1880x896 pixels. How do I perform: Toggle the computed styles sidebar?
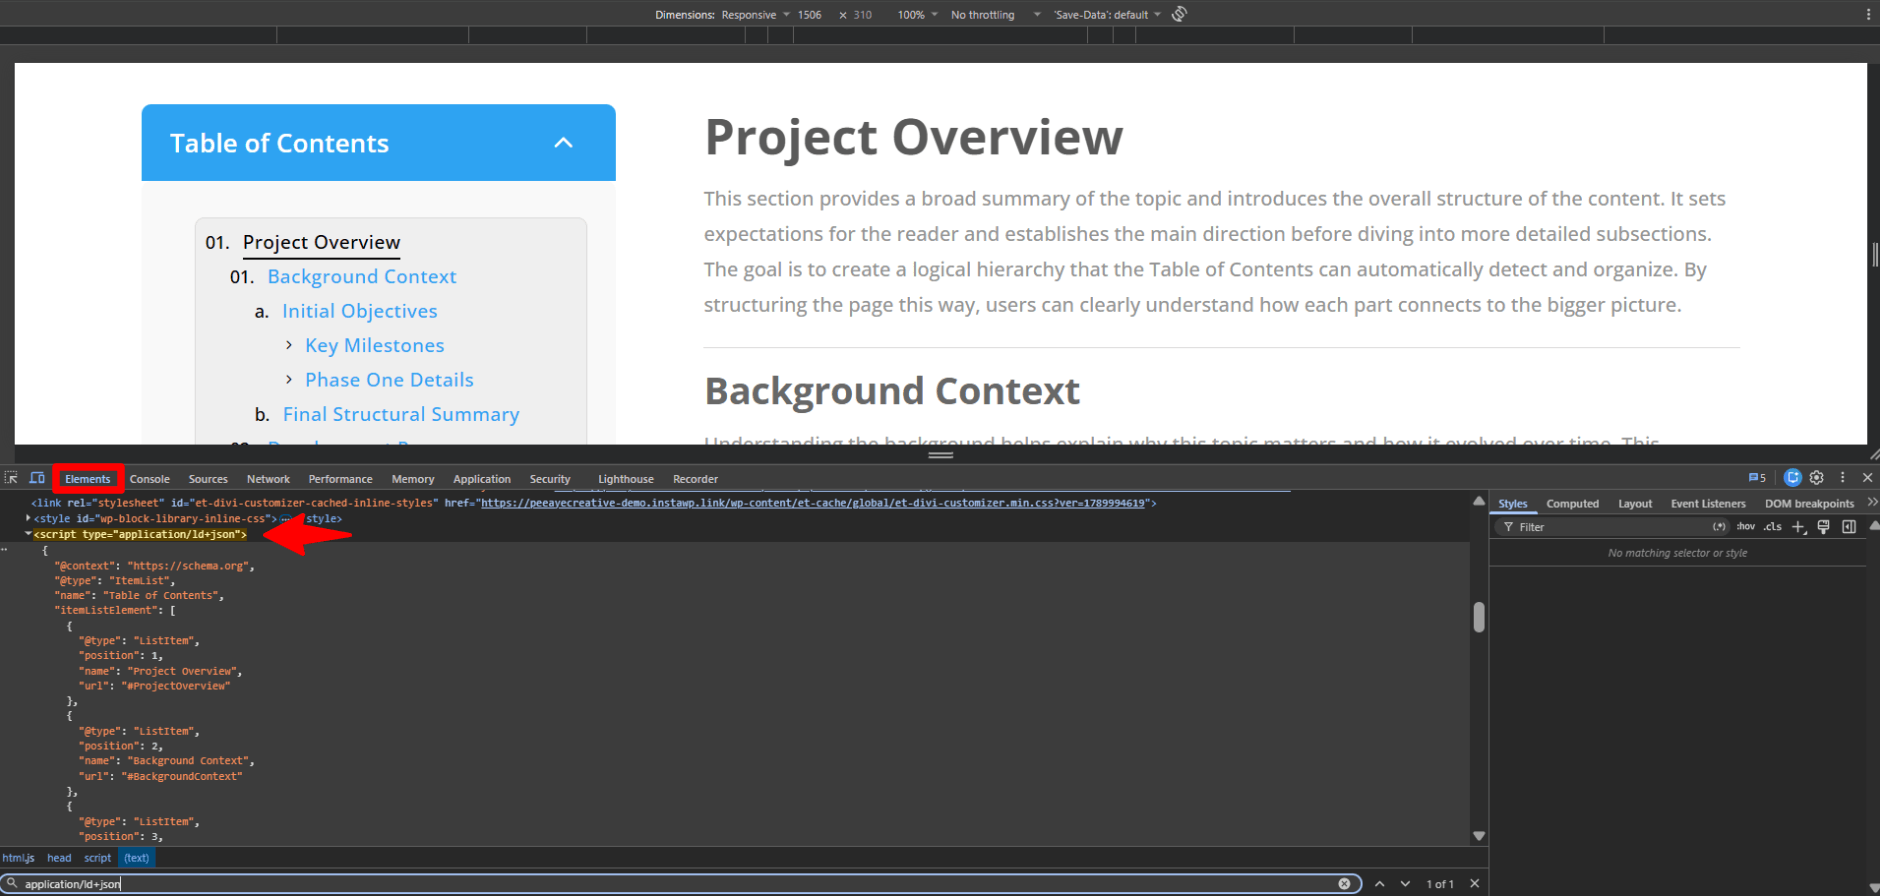[x=1849, y=527]
